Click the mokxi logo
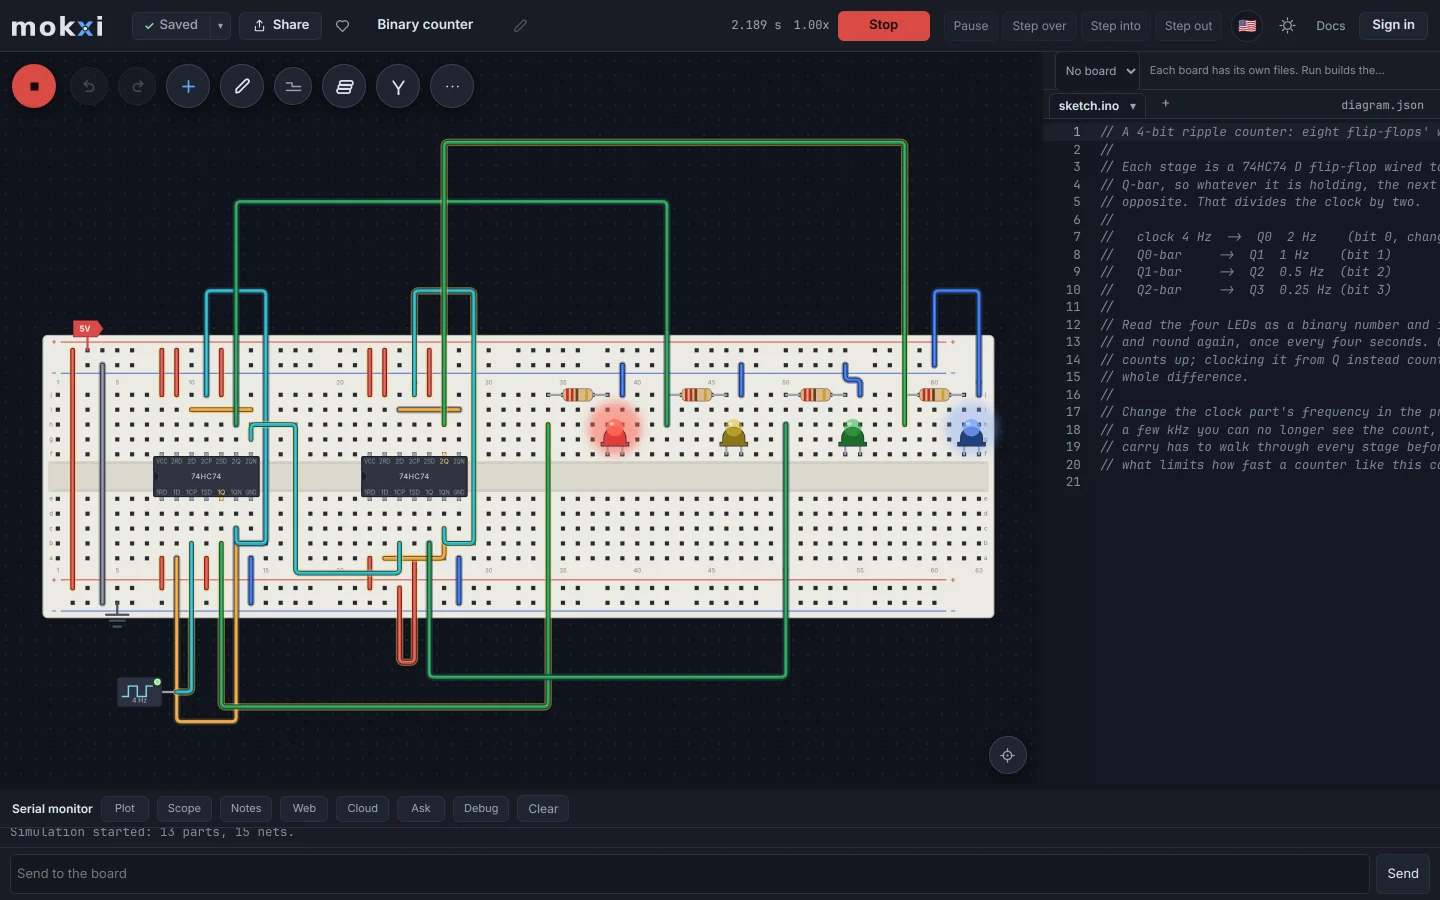This screenshot has width=1440, height=900. (x=57, y=26)
